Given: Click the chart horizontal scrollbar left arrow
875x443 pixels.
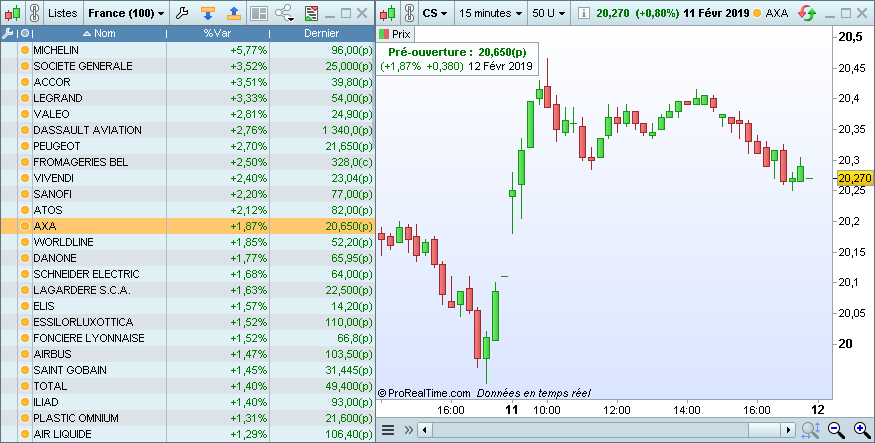Looking at the screenshot, I should click(x=424, y=430).
